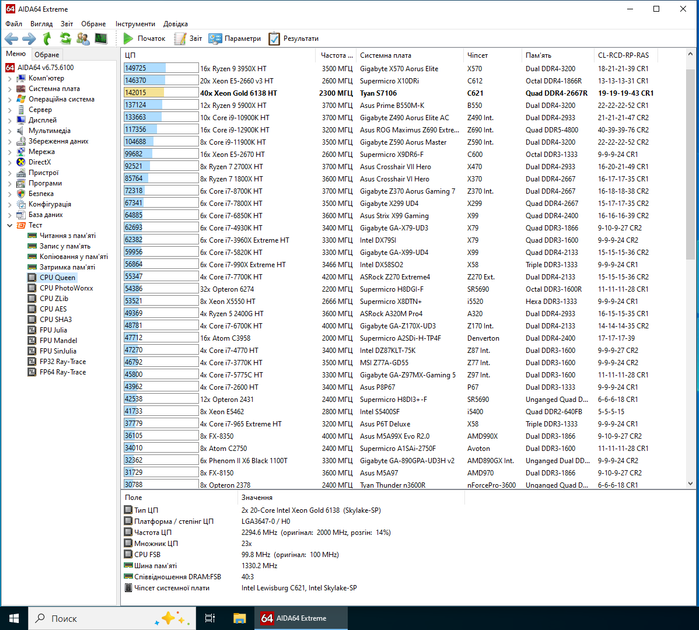This screenshot has width=699, height=630.
Task: Select the CPU AES test icon
Action: [32, 309]
